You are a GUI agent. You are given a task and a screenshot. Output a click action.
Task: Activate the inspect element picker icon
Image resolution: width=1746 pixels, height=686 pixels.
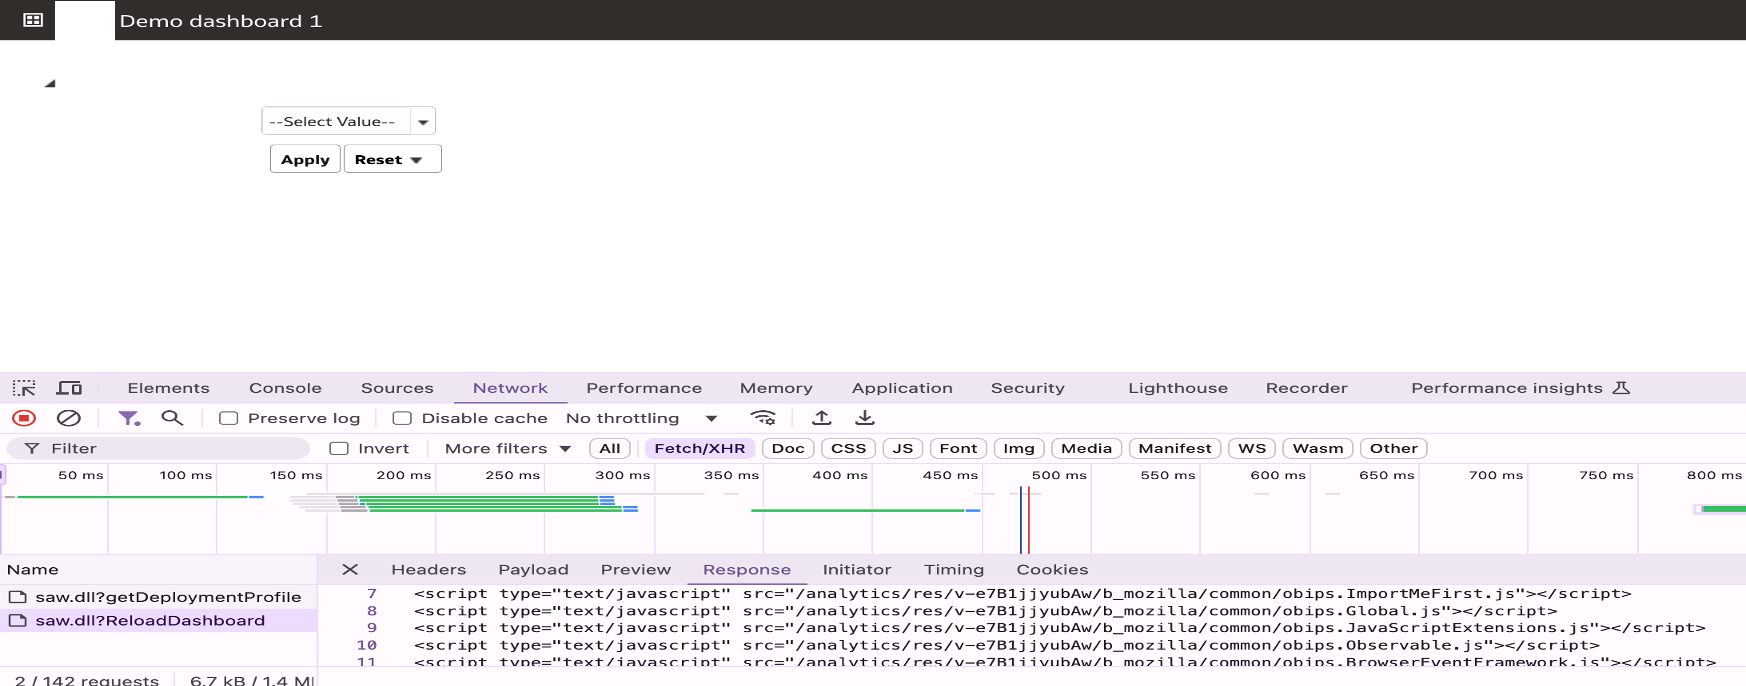point(24,388)
